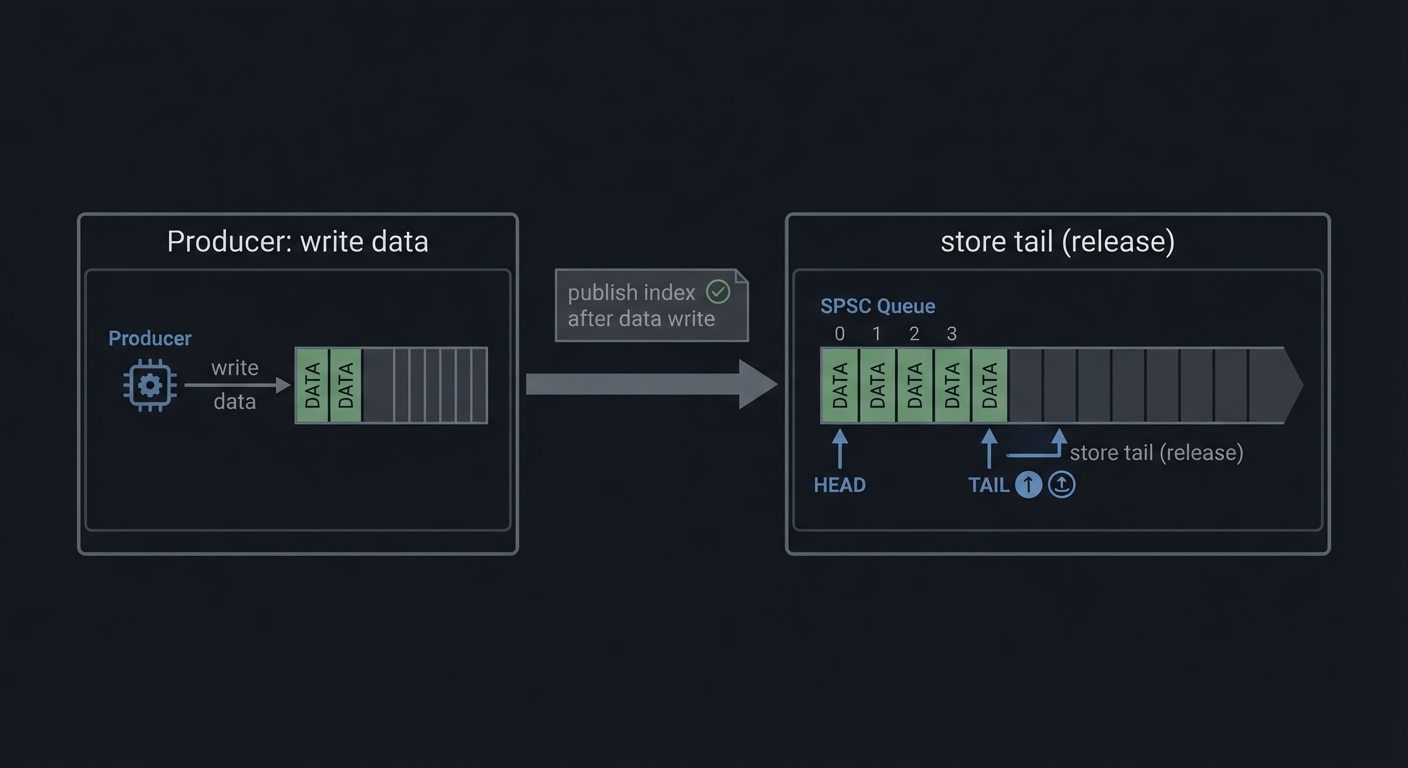Toggle the DATA cell at queue index 3
The image size is (1408, 768).
[x=951, y=384]
